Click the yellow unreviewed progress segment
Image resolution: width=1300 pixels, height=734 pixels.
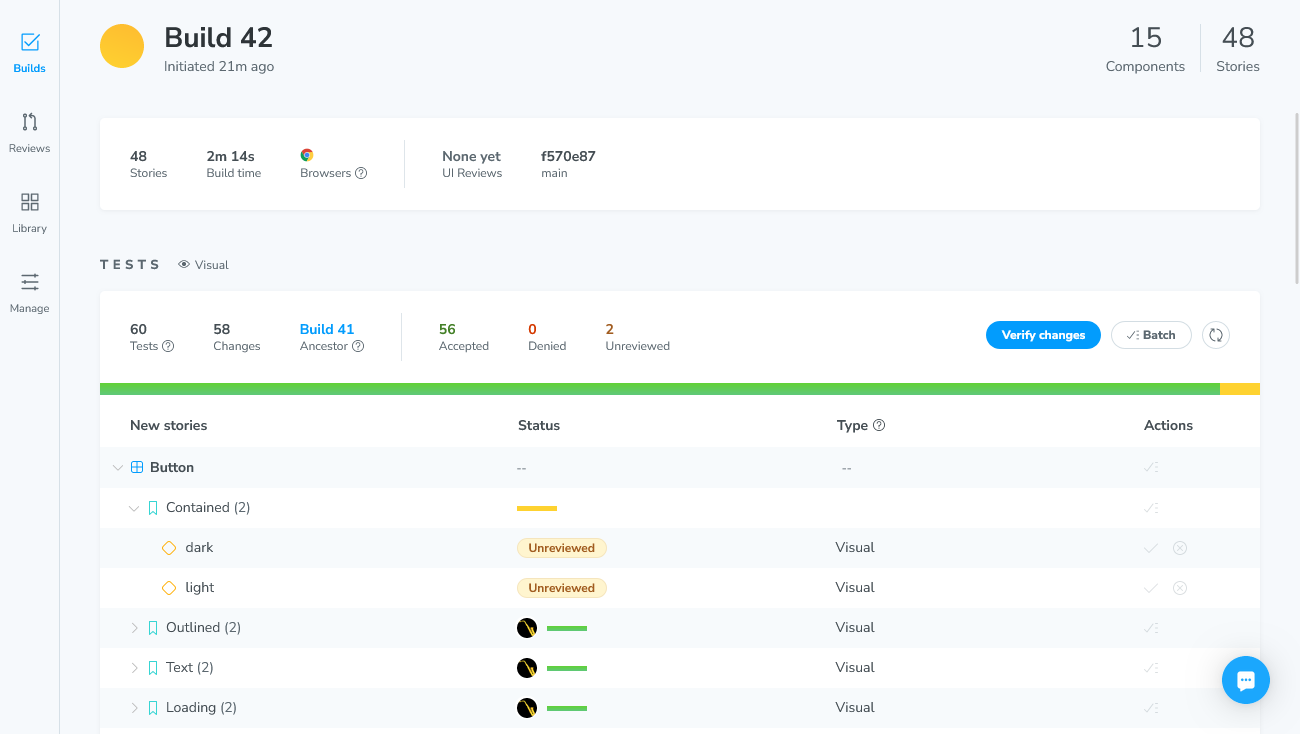[1240, 389]
